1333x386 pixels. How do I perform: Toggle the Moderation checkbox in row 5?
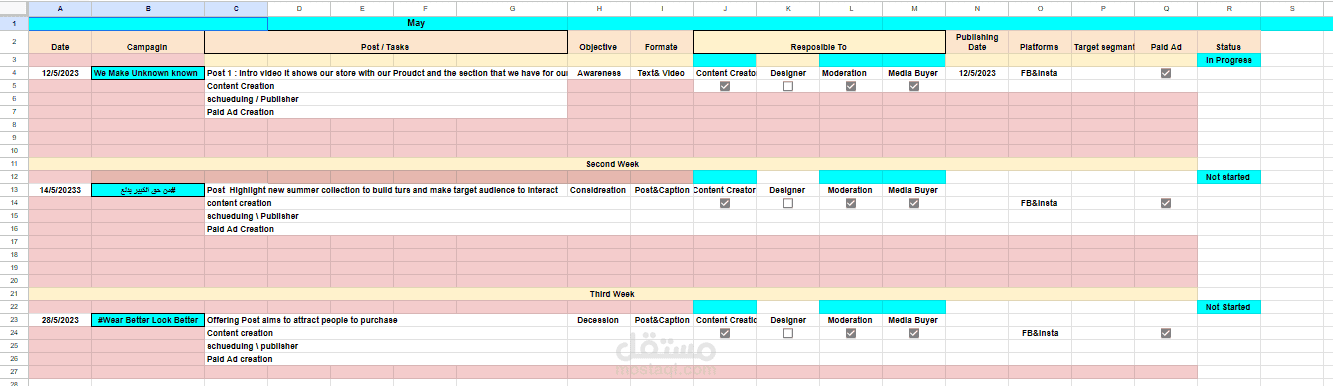[851, 86]
